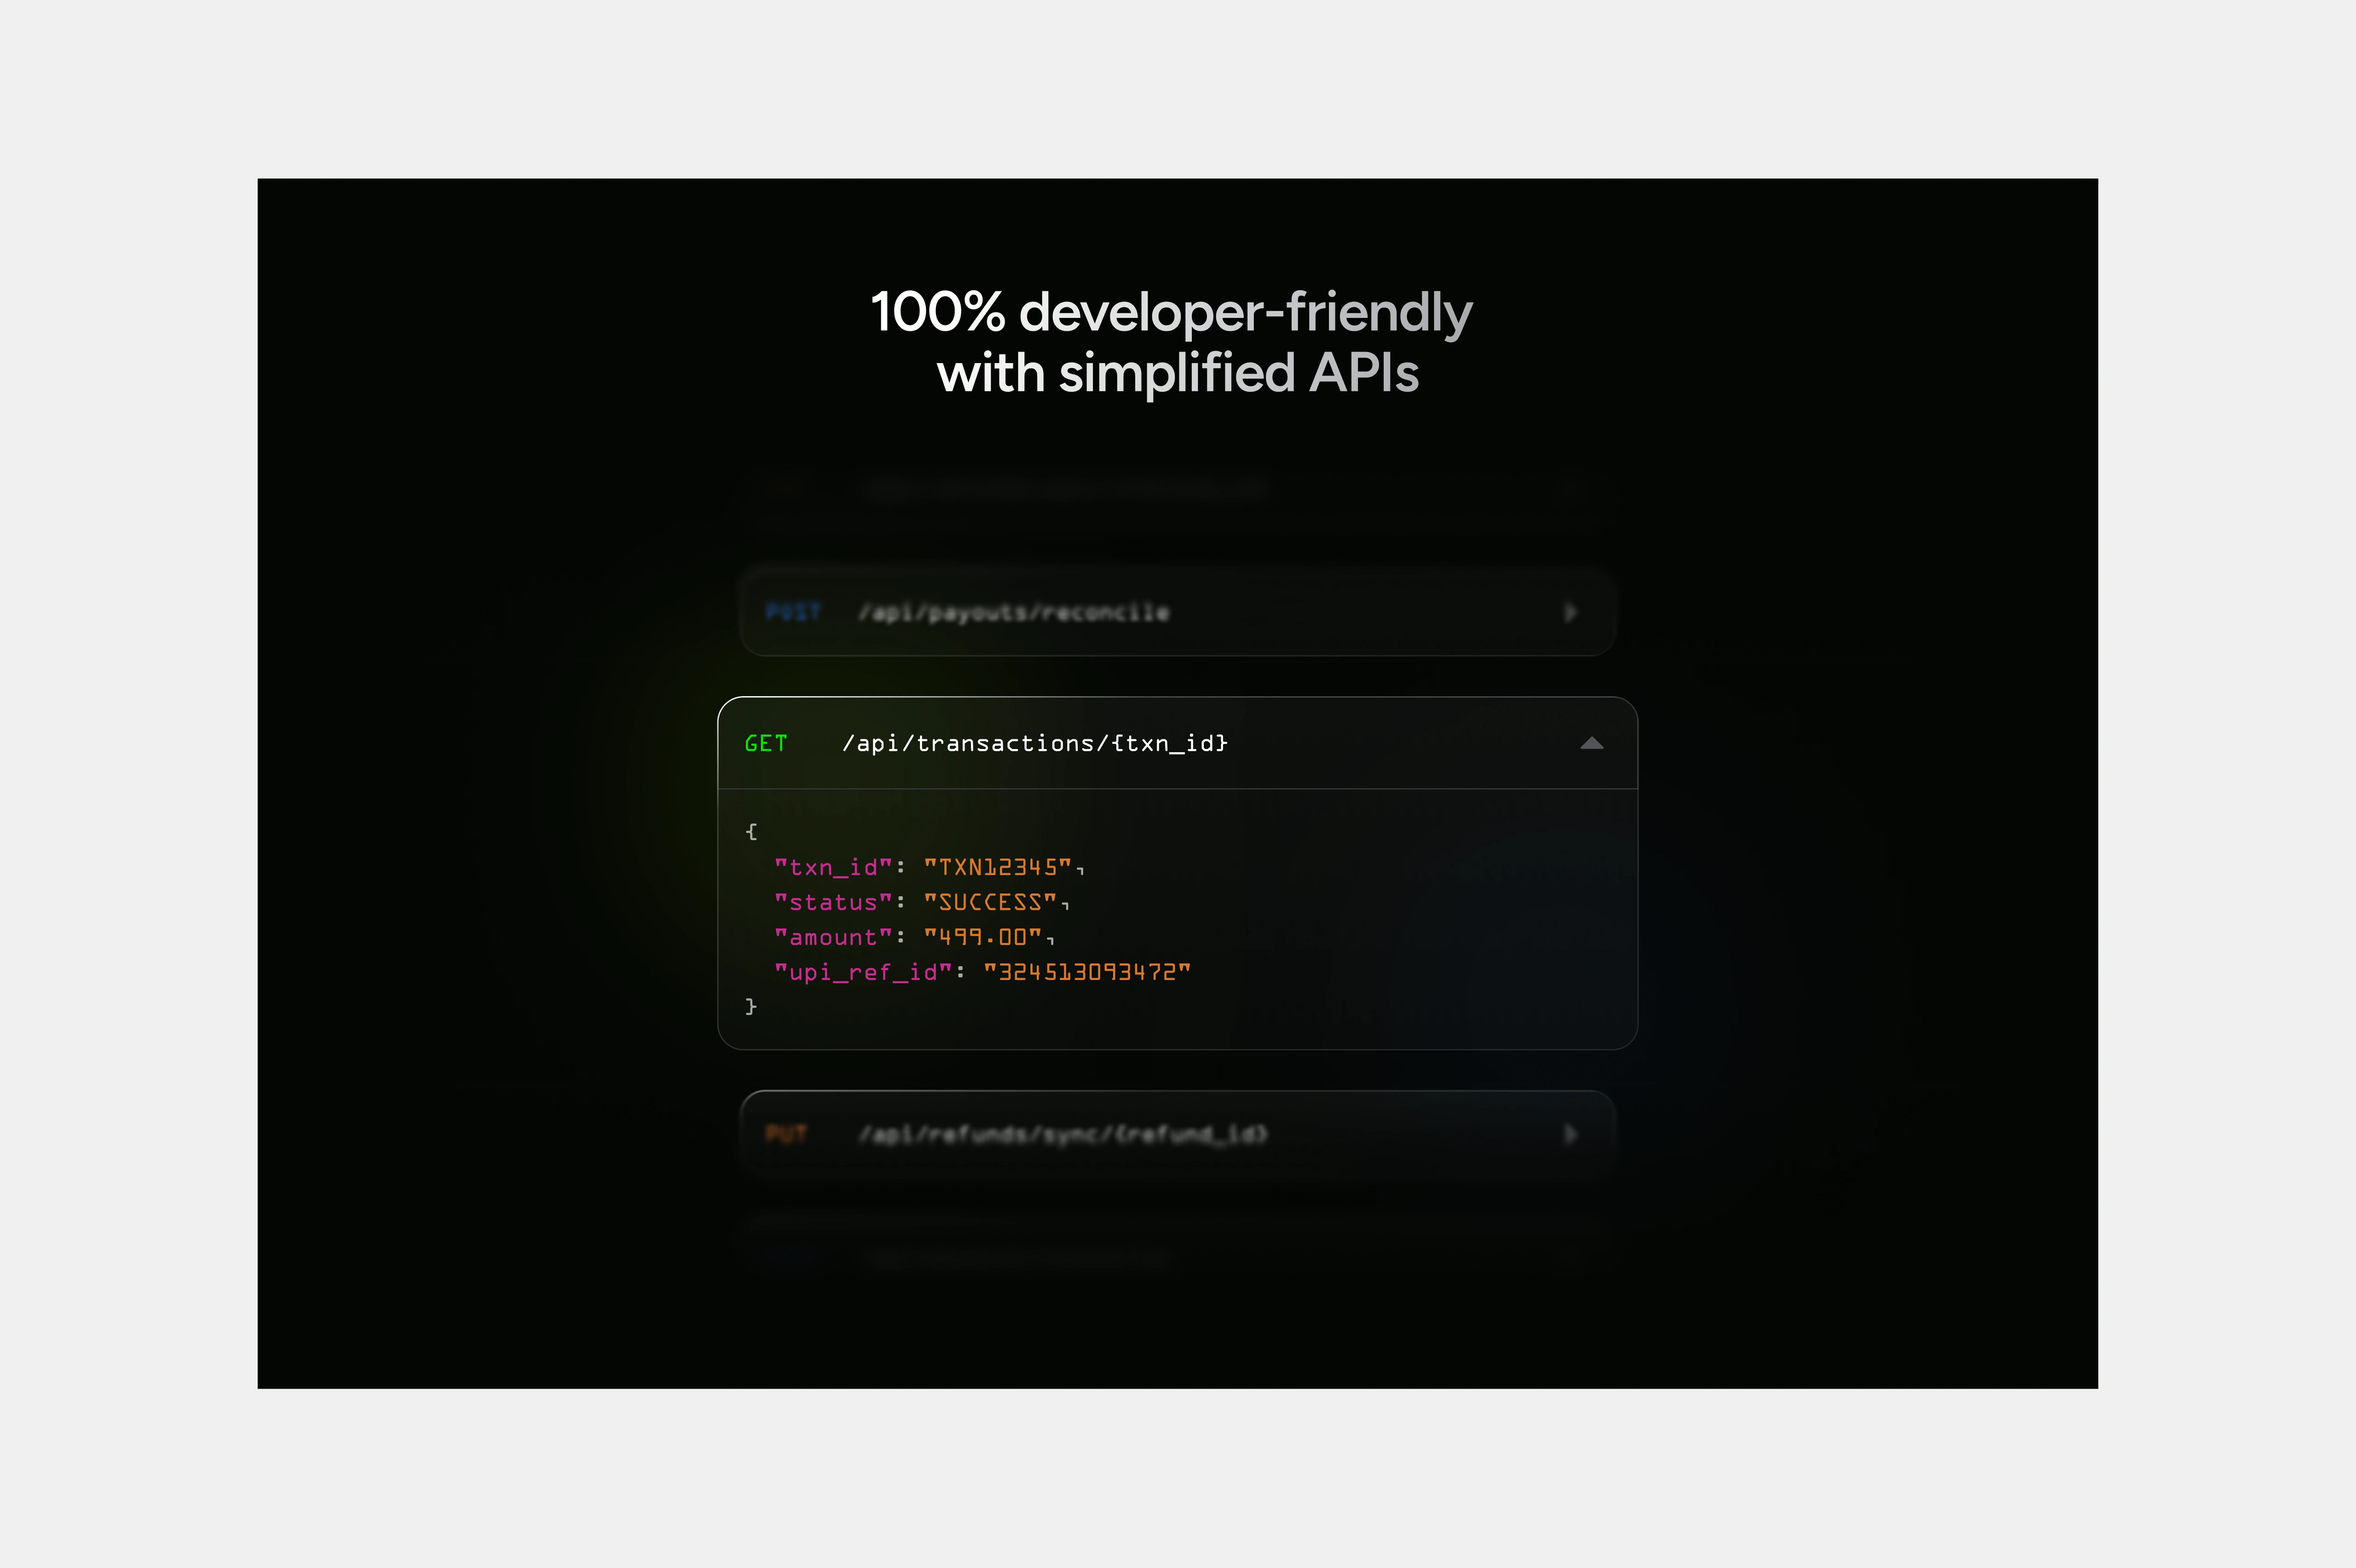Click the /api/transactions/{txn_id} path text

click(1035, 742)
